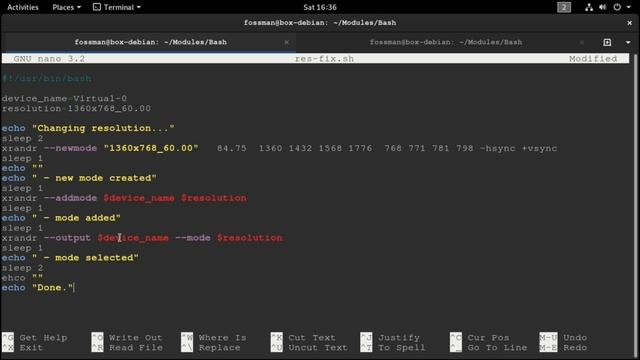640x360 pixels.
Task: Click the --addmode option
Action: pyautogui.click(x=70, y=198)
